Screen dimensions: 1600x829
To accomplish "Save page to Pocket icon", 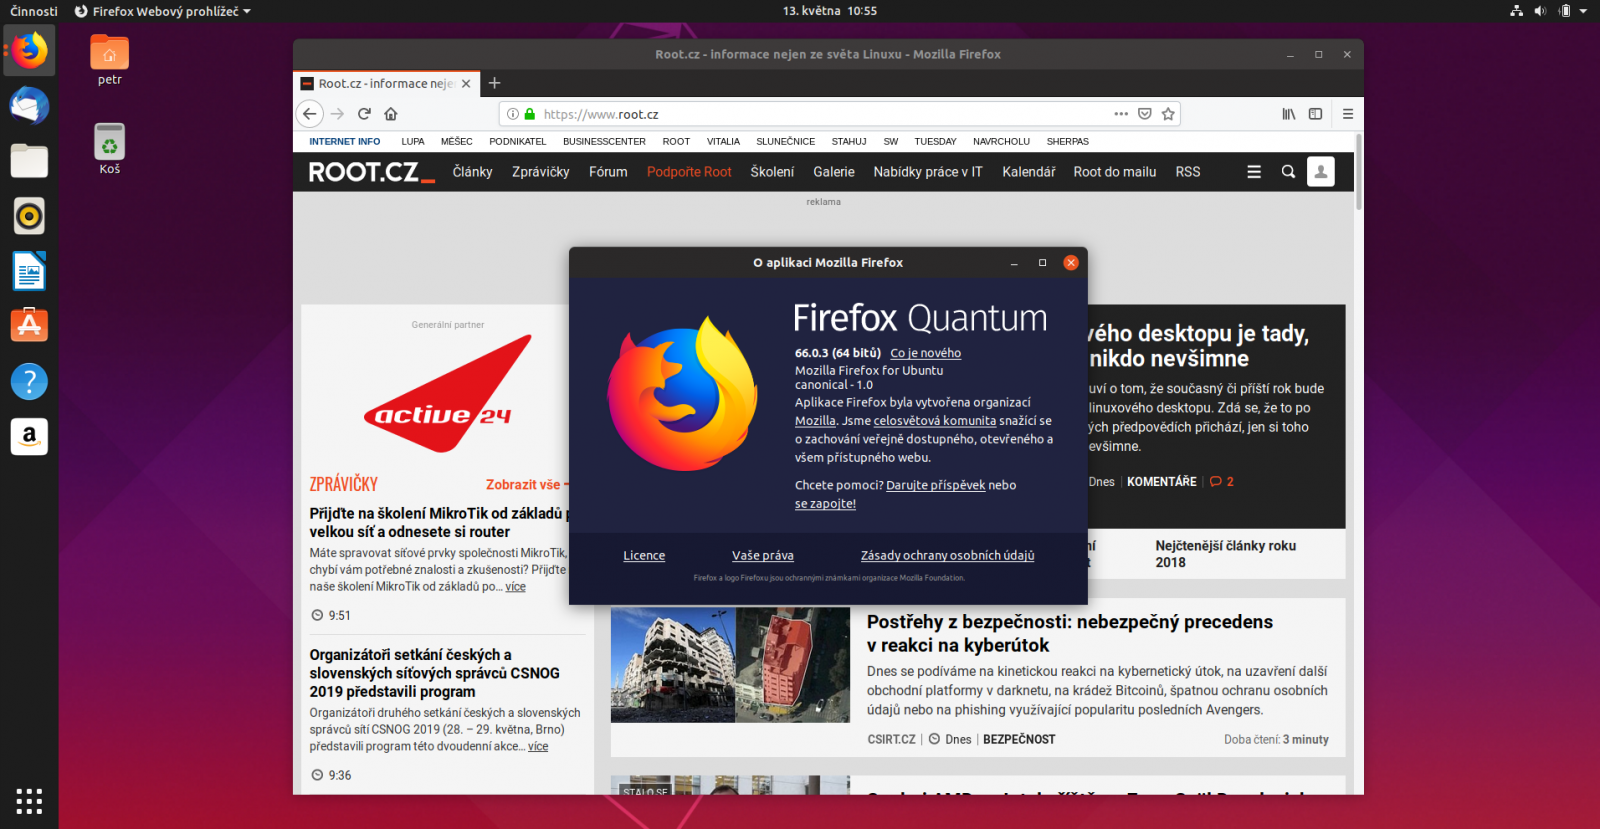I will (x=1145, y=114).
